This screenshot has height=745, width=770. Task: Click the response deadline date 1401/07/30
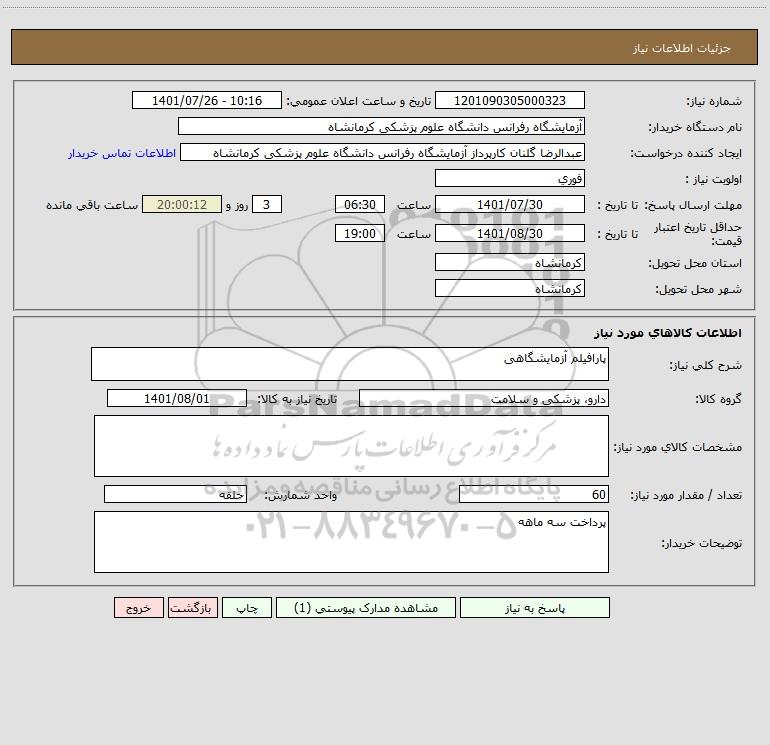[x=510, y=204]
